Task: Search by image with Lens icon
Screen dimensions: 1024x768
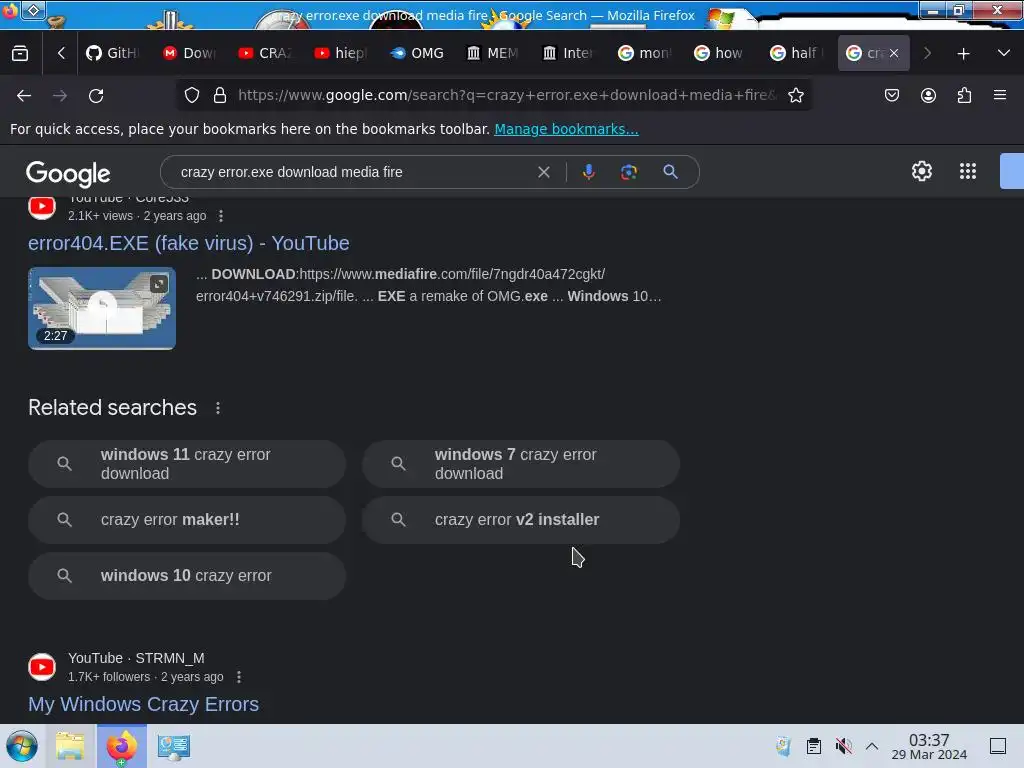Action: tap(628, 172)
